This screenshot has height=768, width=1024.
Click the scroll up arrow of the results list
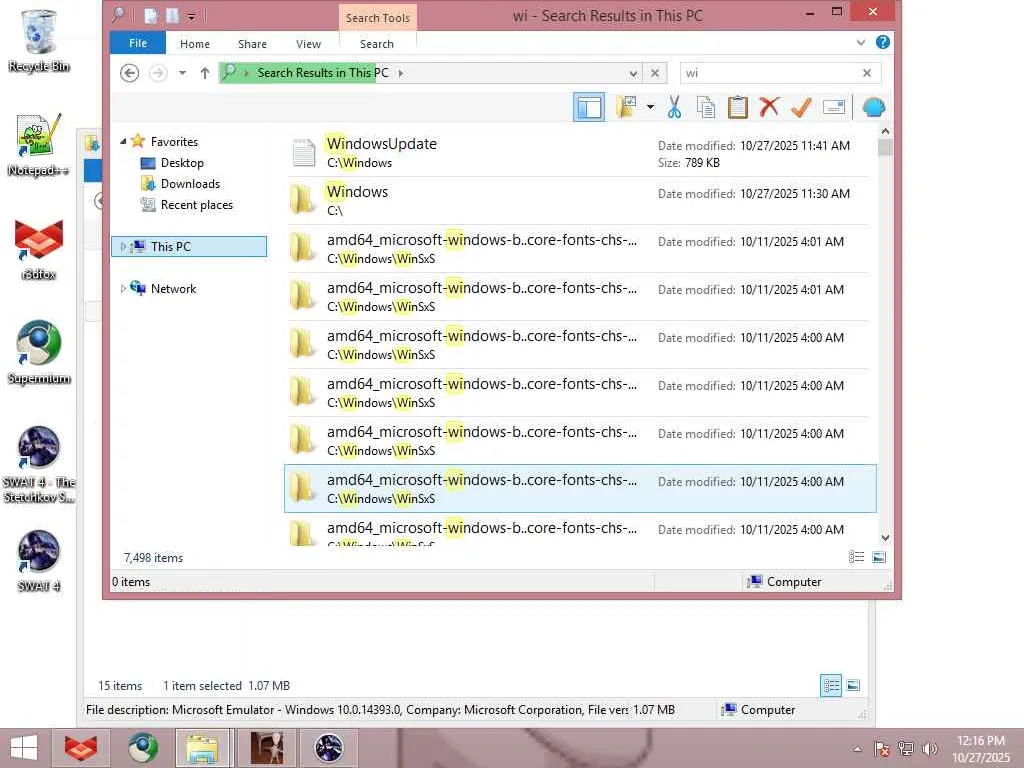click(x=886, y=131)
